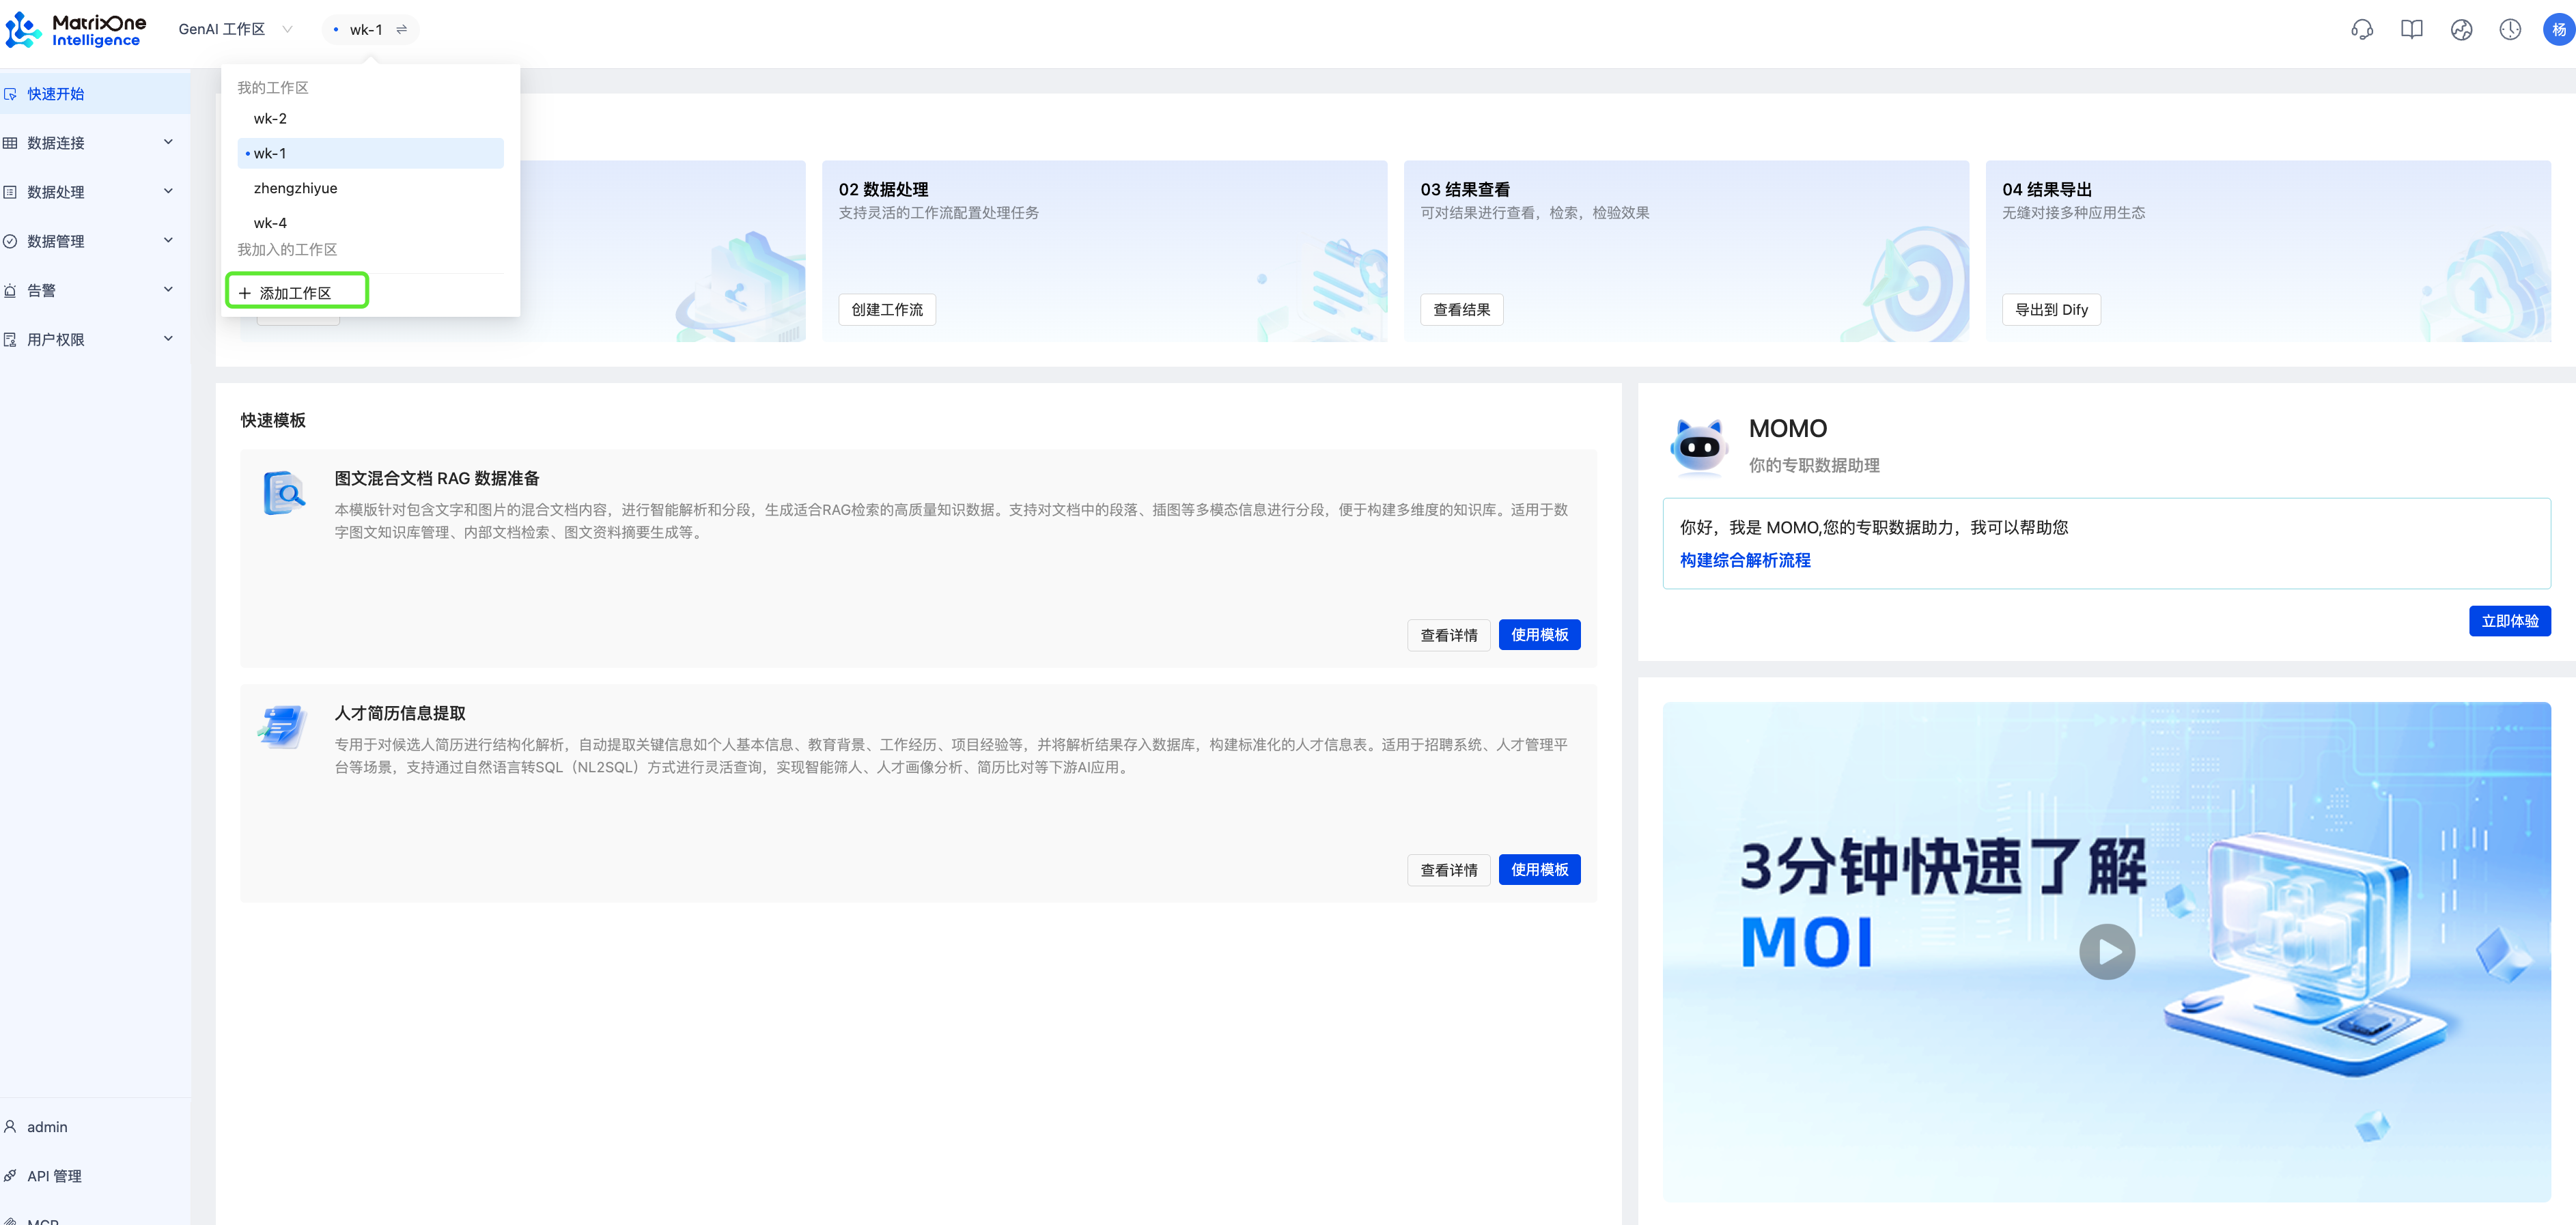
Task: Click the clock history icon
Action: [2510, 30]
